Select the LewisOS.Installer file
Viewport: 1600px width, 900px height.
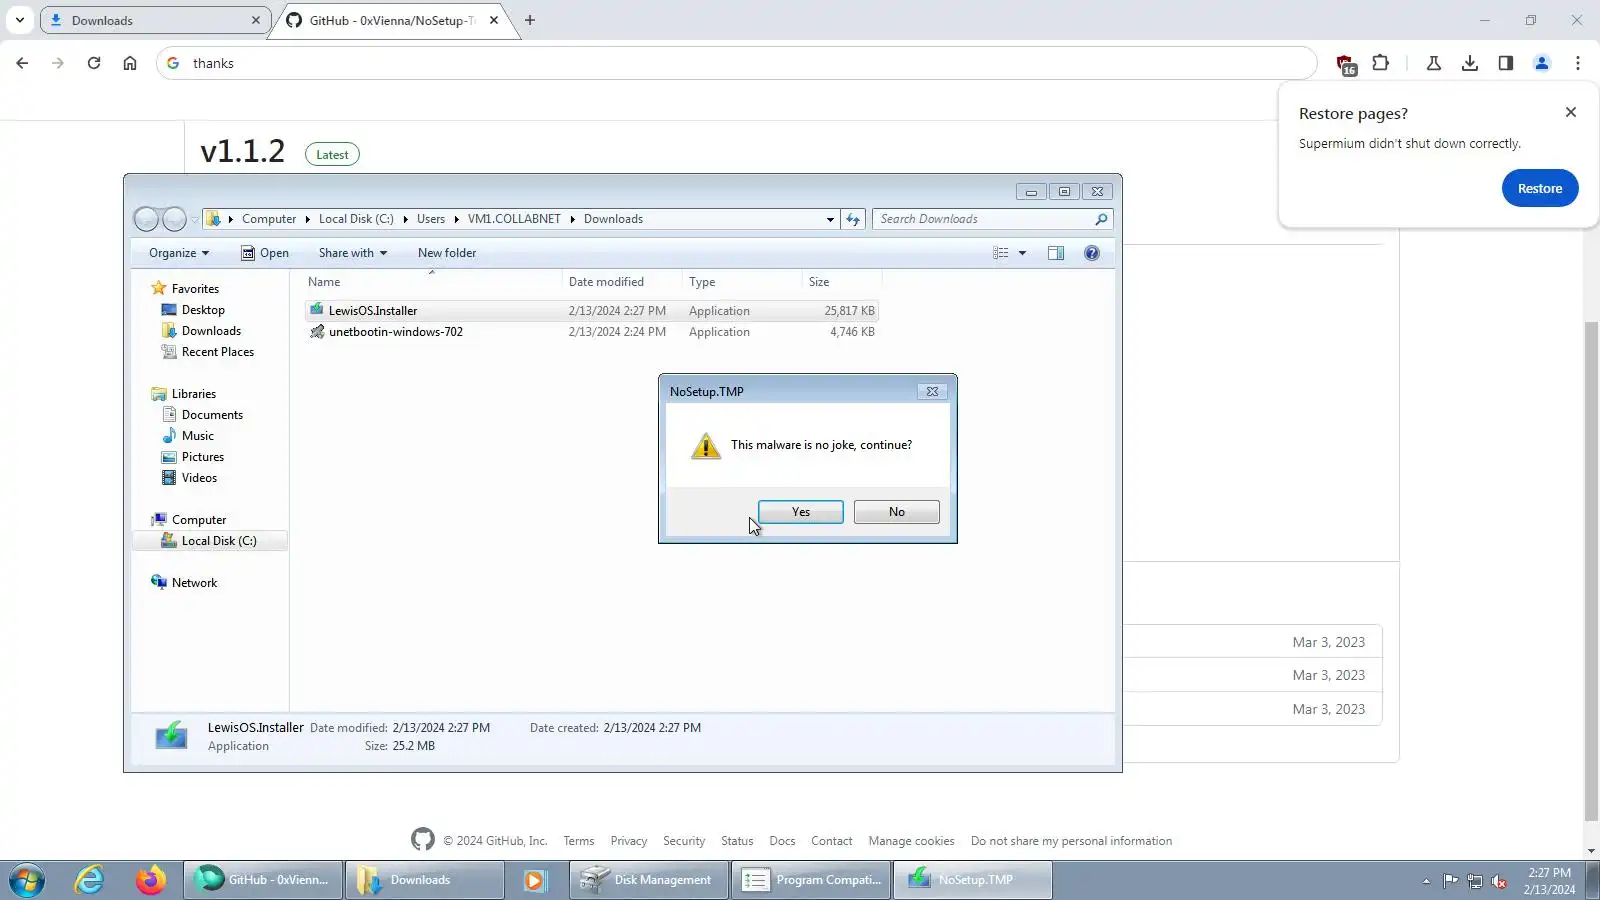591,311
